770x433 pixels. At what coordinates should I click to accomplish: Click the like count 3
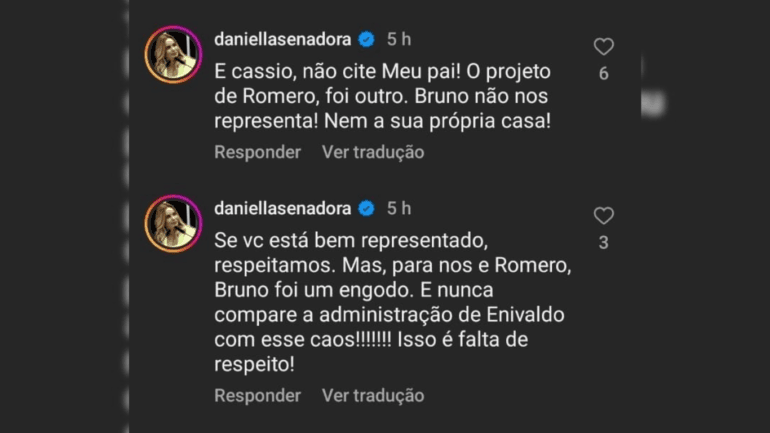click(x=603, y=243)
